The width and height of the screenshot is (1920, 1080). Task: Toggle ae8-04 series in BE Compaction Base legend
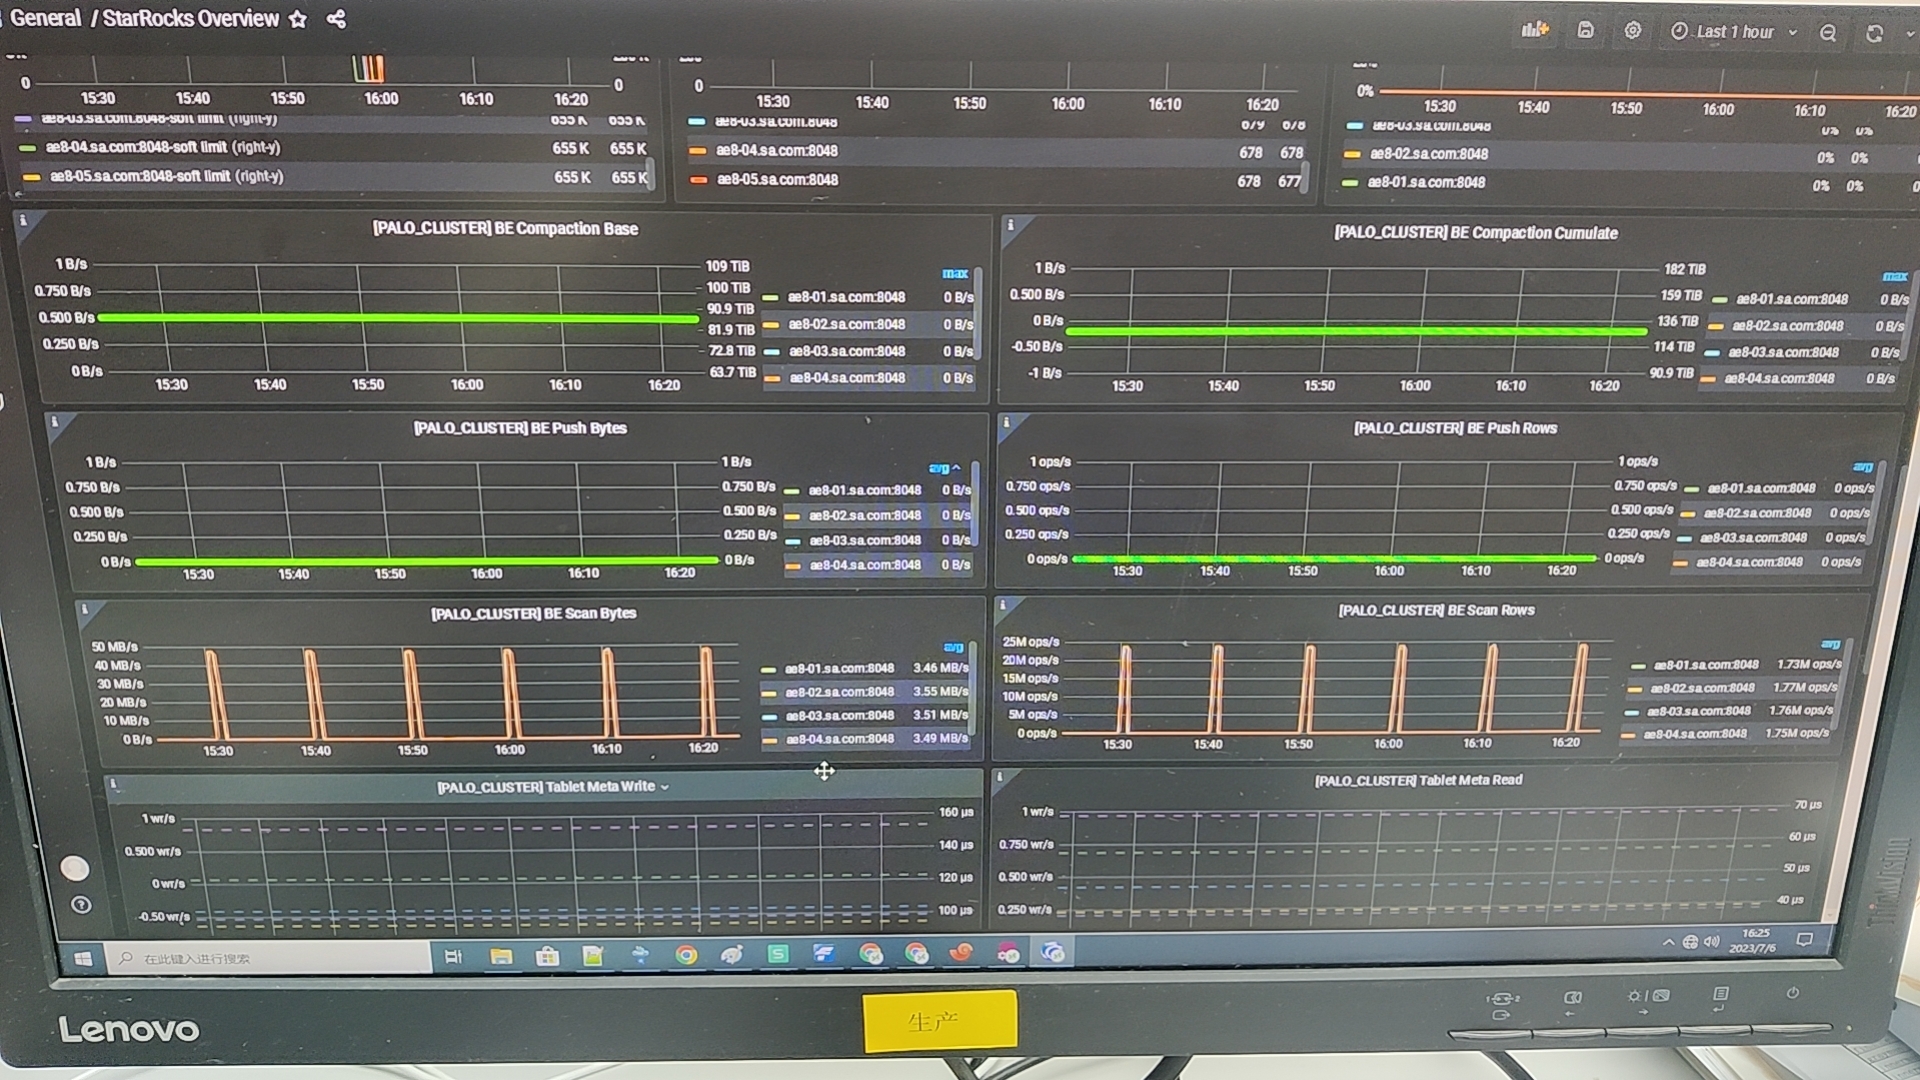pyautogui.click(x=847, y=378)
